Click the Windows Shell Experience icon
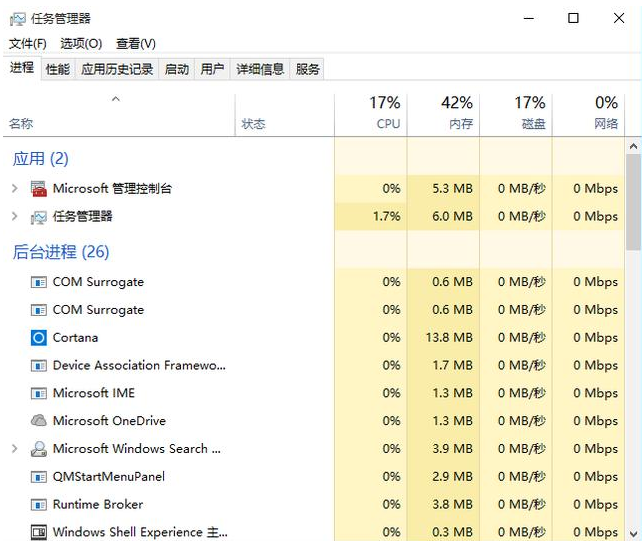This screenshot has height=541, width=642. tap(39, 532)
